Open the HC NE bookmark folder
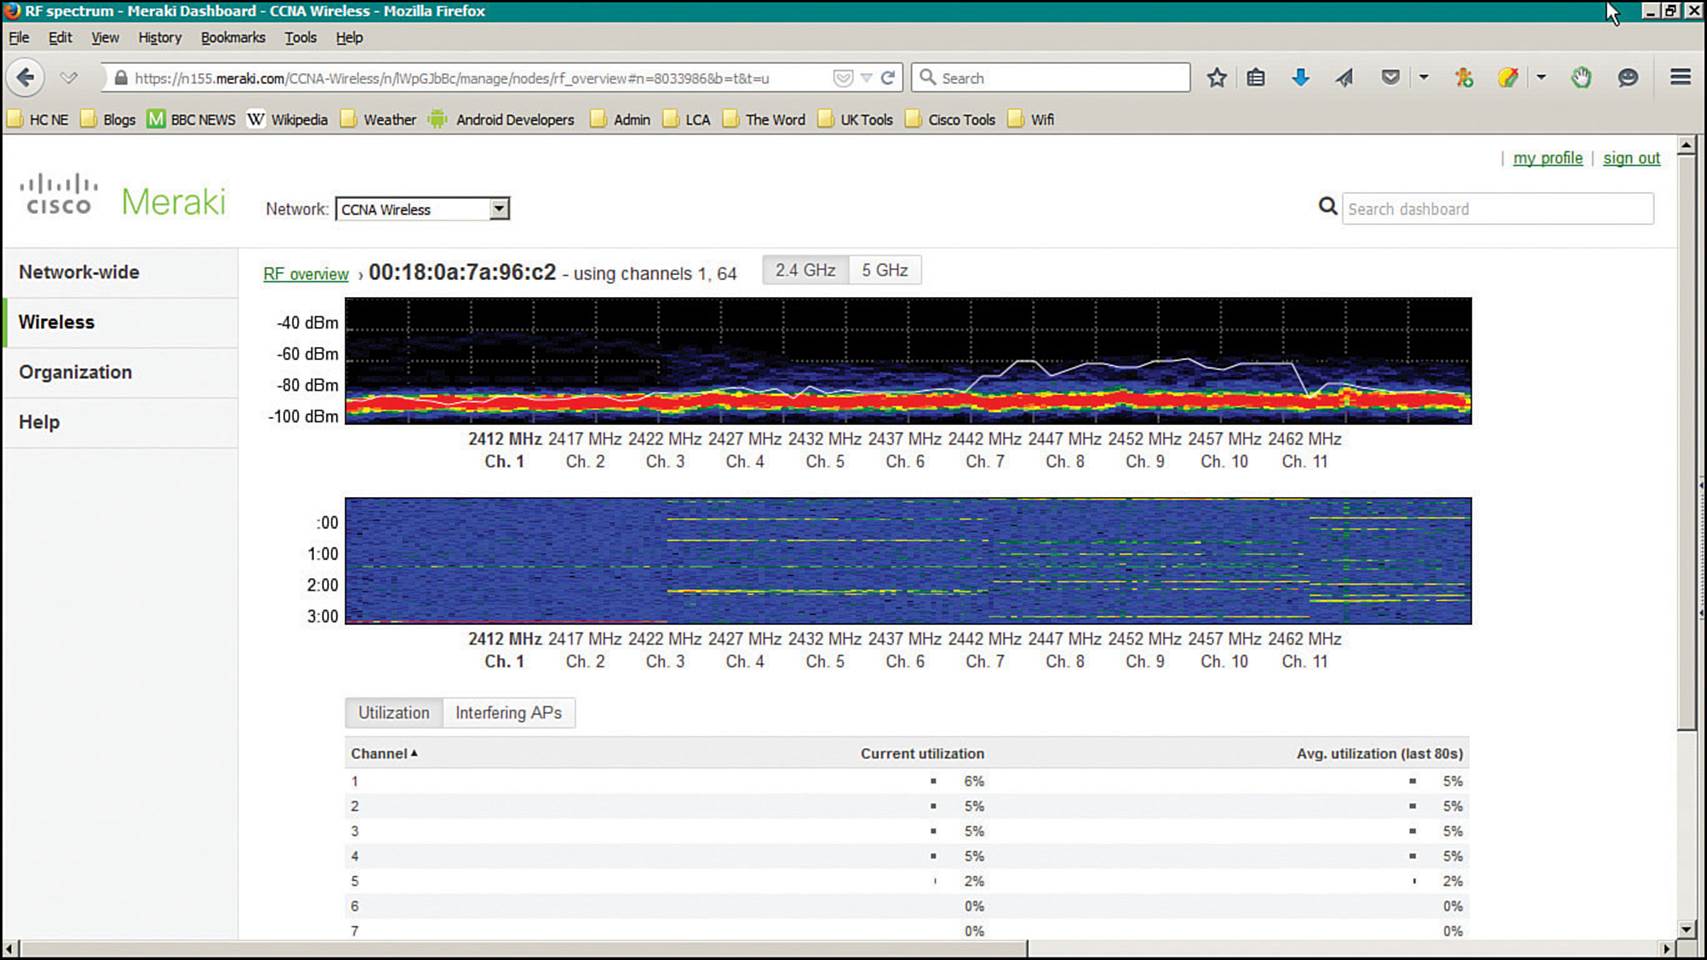Image resolution: width=1707 pixels, height=960 pixels. [38, 119]
